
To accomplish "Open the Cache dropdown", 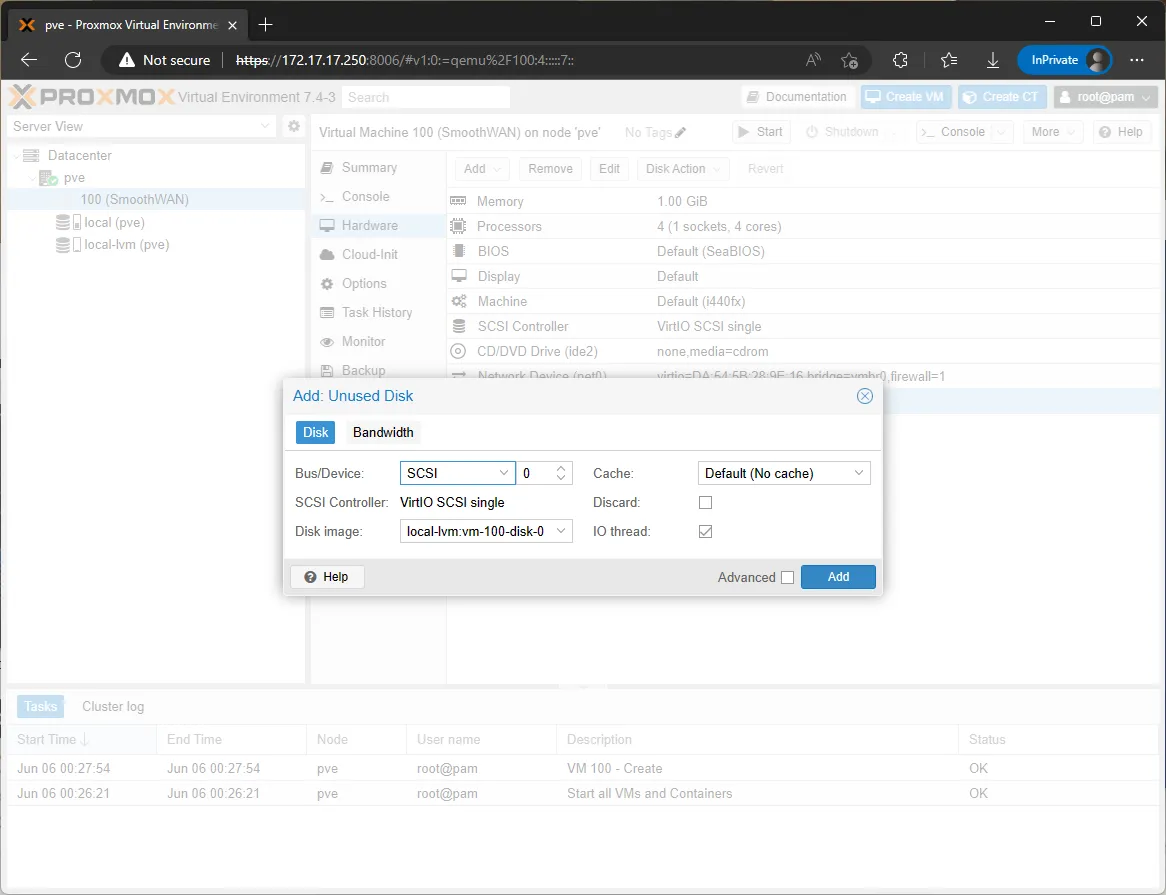I will click(859, 474).
